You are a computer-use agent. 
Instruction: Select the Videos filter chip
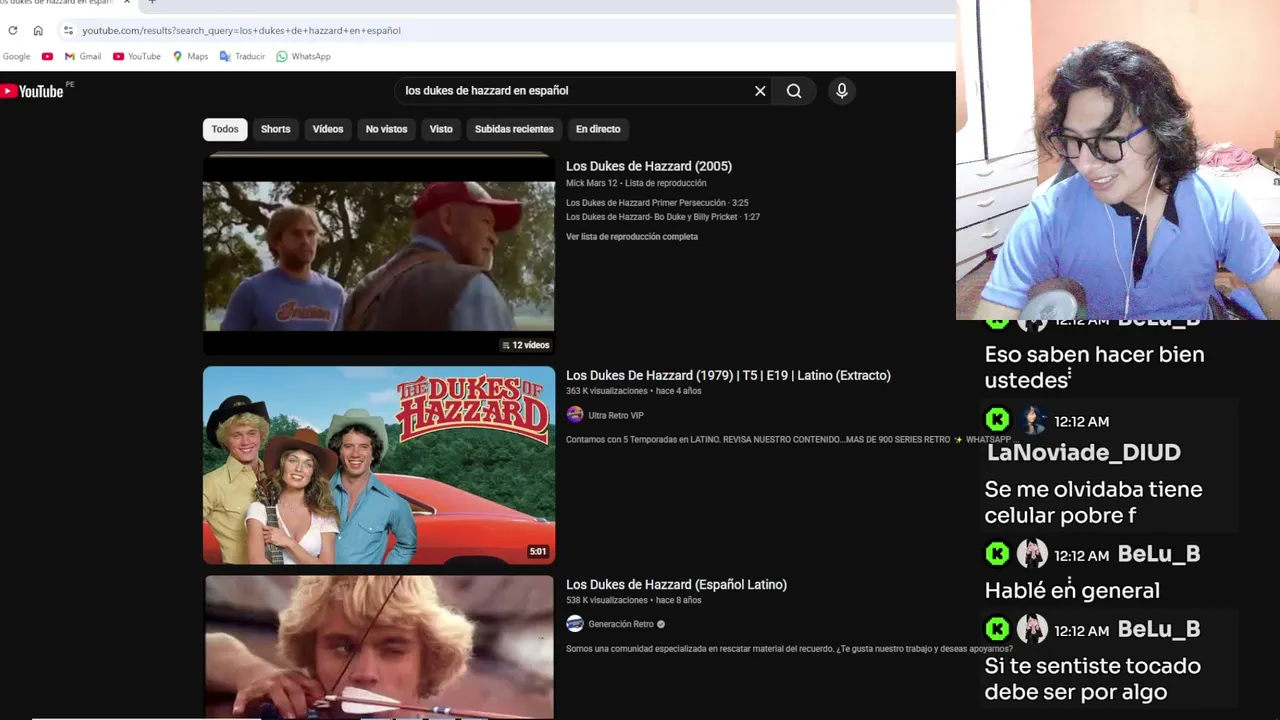pos(328,129)
